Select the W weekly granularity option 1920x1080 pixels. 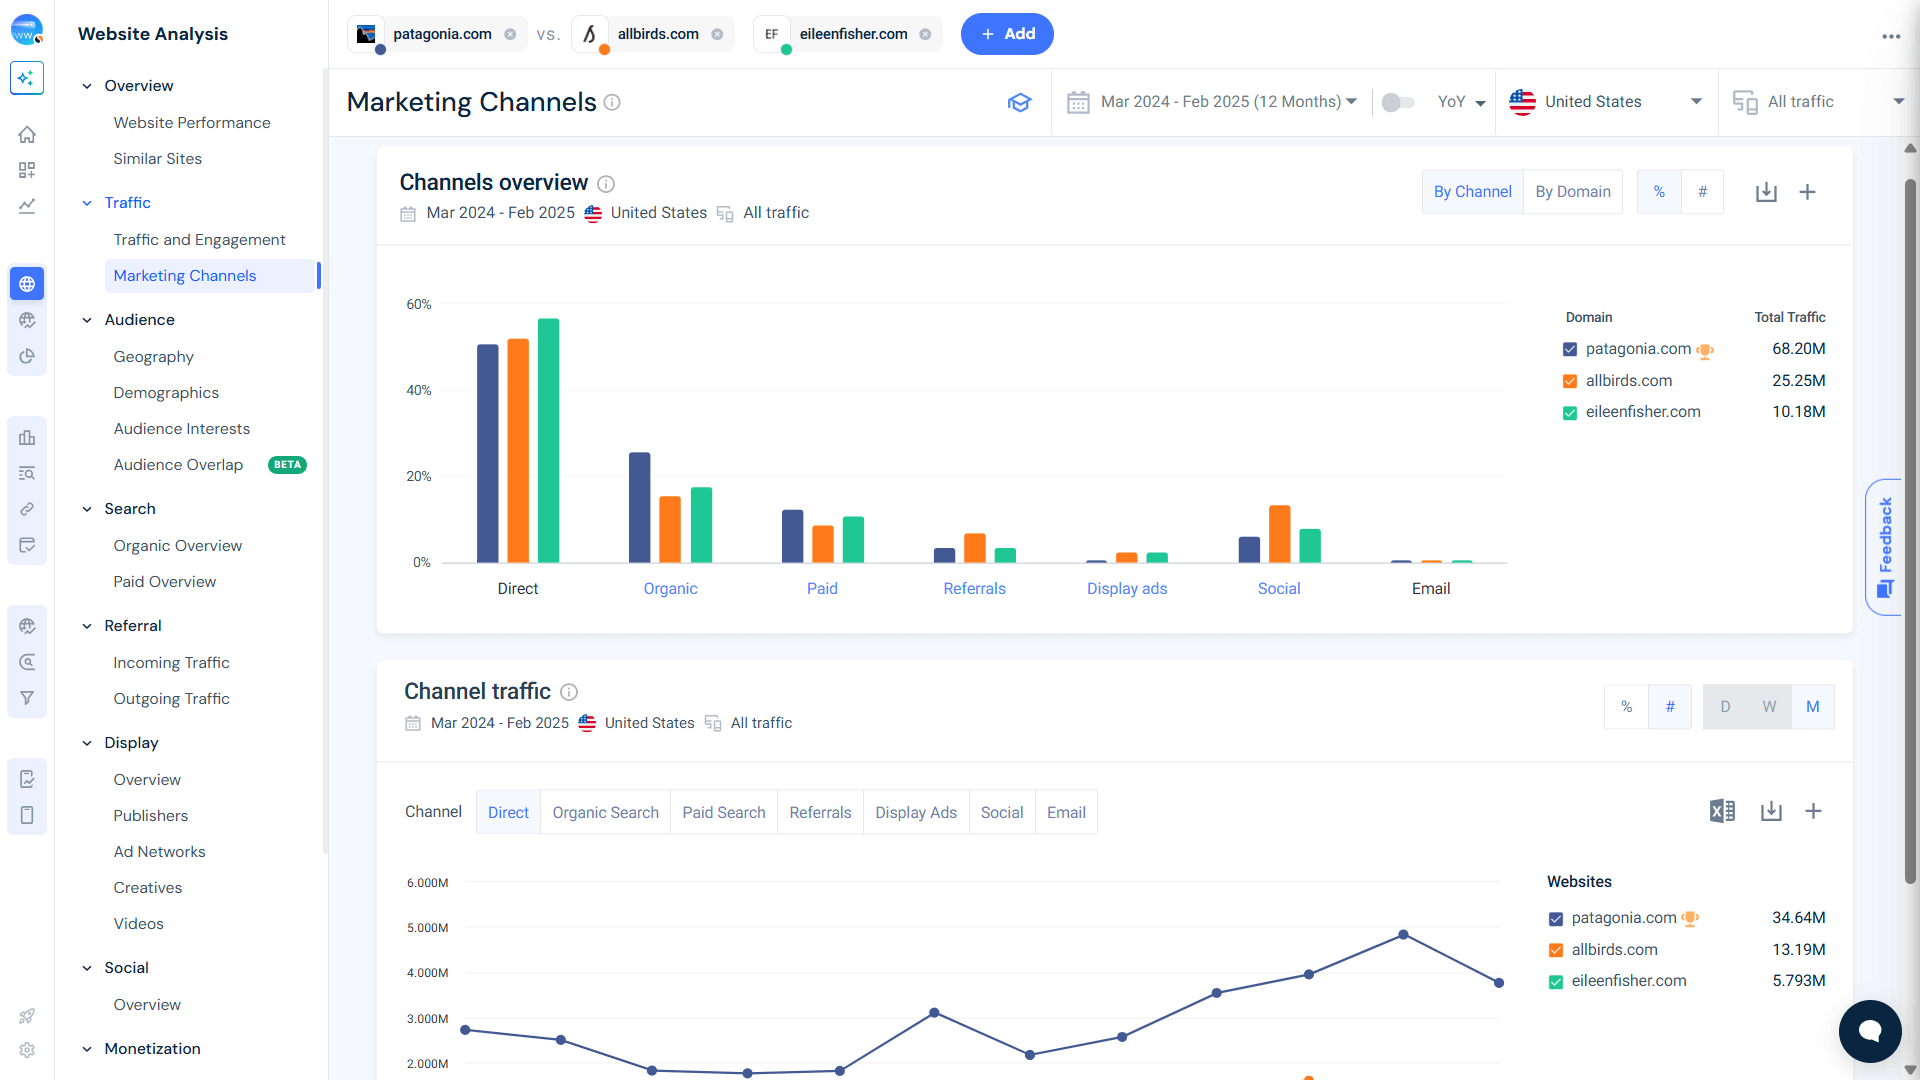pyautogui.click(x=1768, y=706)
